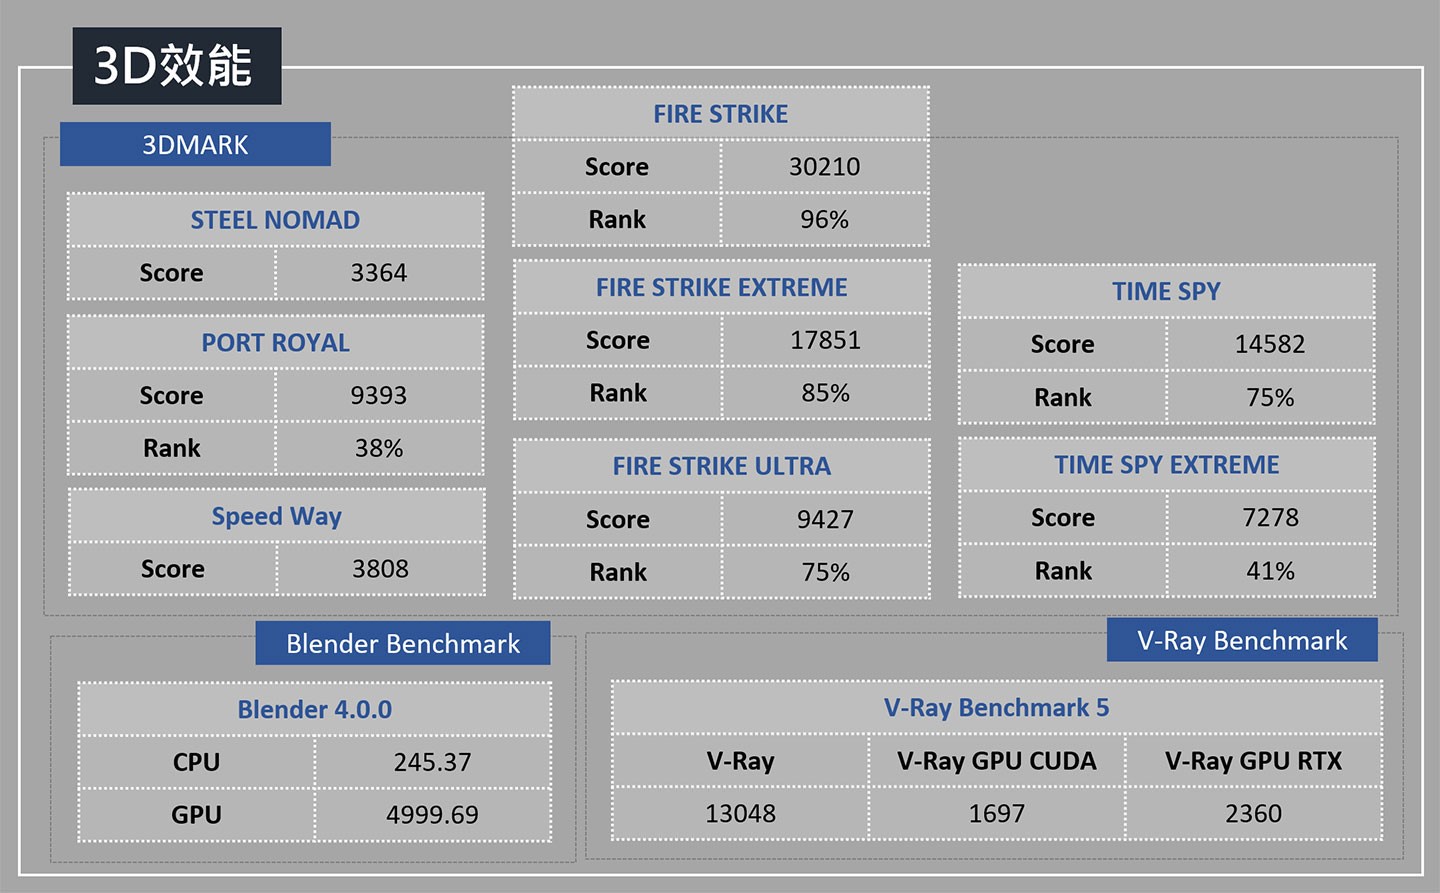Select Fire Strike Extreme score 17851

coord(826,340)
